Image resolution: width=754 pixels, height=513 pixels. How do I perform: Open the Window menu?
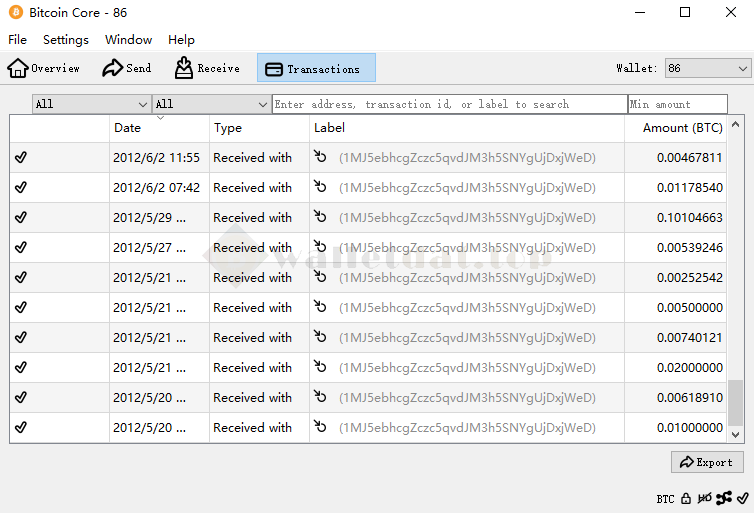pyautogui.click(x=128, y=40)
